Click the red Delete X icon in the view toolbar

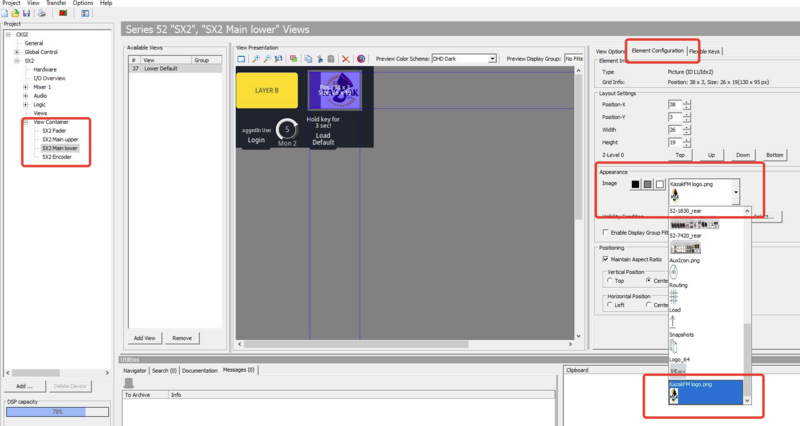pos(345,59)
